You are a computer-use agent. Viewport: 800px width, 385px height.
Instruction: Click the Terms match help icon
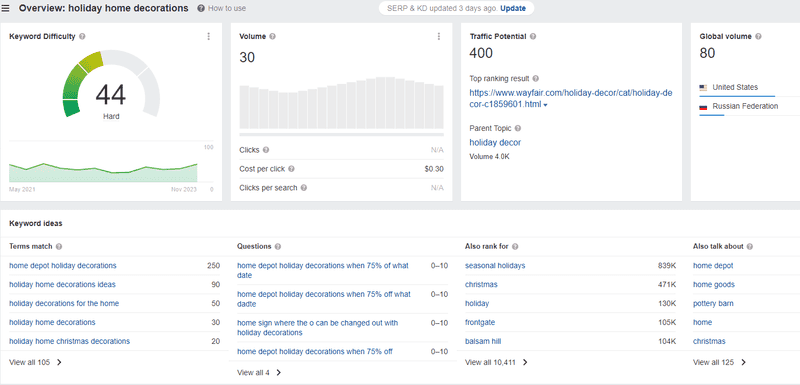(x=59, y=246)
